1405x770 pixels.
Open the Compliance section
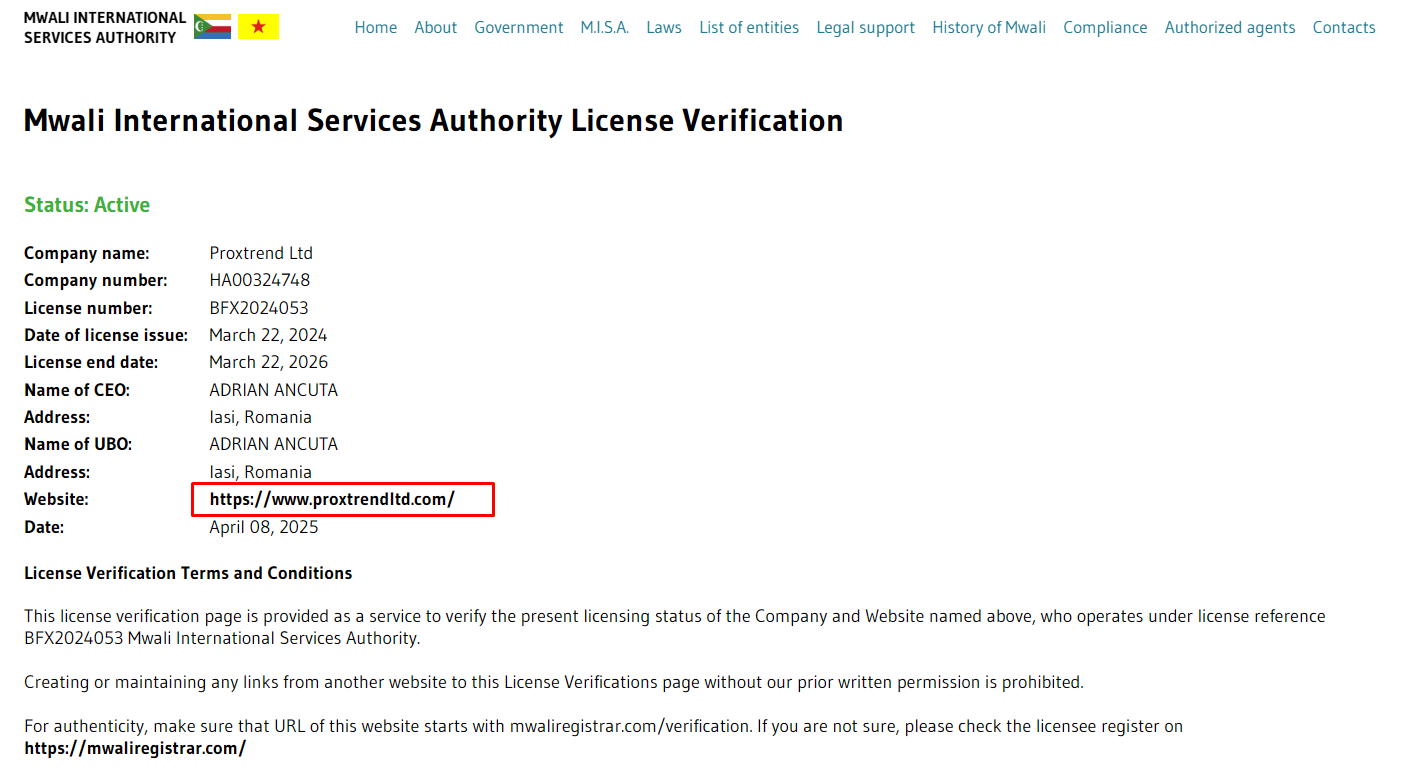[1105, 28]
